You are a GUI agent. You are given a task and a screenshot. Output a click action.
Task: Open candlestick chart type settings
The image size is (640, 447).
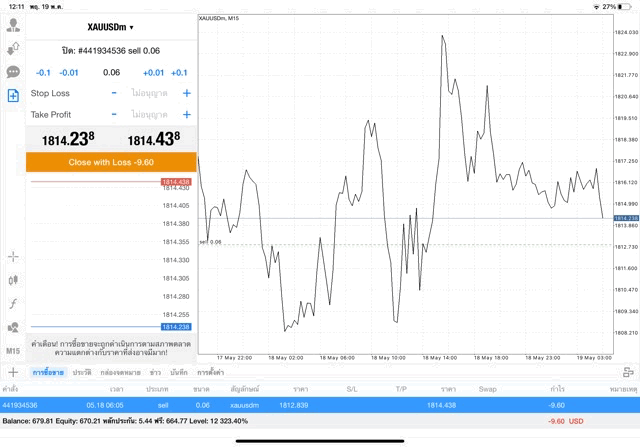[13, 280]
